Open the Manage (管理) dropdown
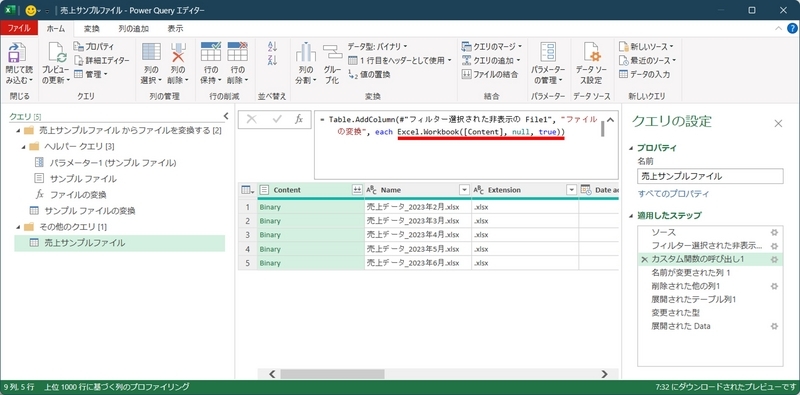This screenshot has width=800, height=395. (91, 74)
